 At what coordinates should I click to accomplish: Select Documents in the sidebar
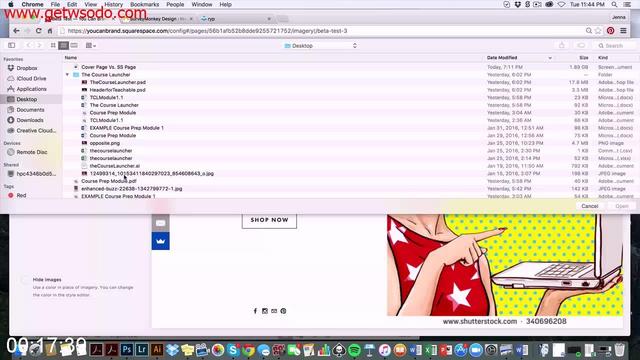pyautogui.click(x=30, y=110)
